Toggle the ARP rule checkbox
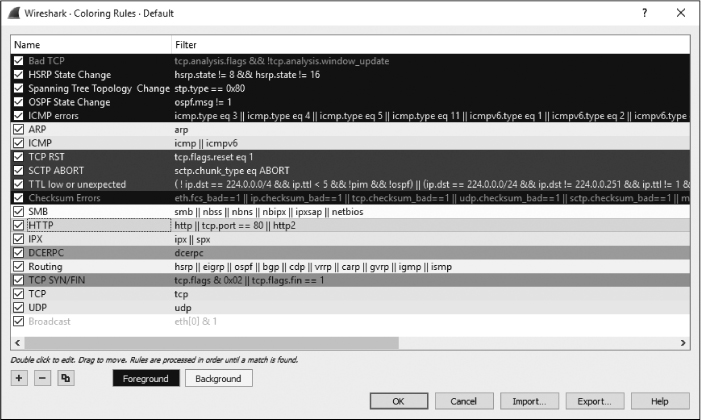701x420 pixels. click(x=18, y=130)
